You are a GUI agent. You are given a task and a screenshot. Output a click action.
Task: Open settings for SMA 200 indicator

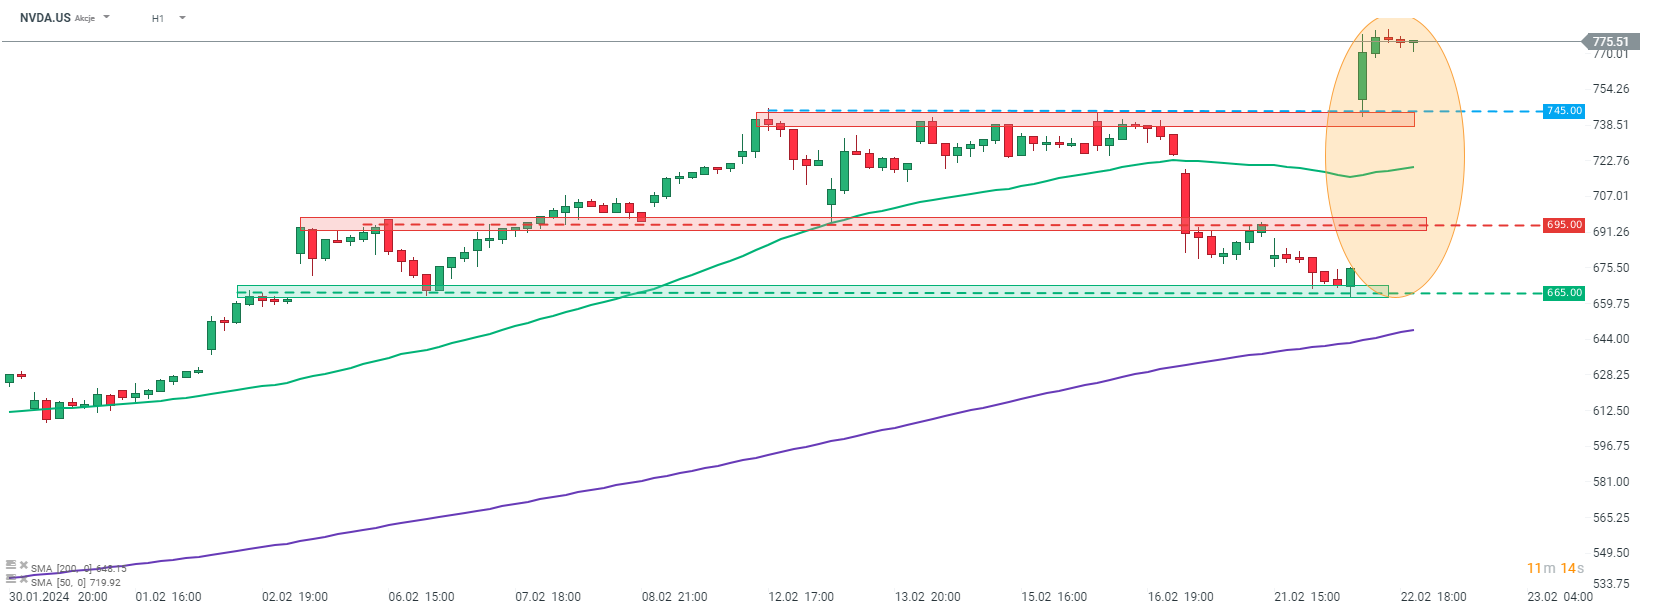(11, 566)
